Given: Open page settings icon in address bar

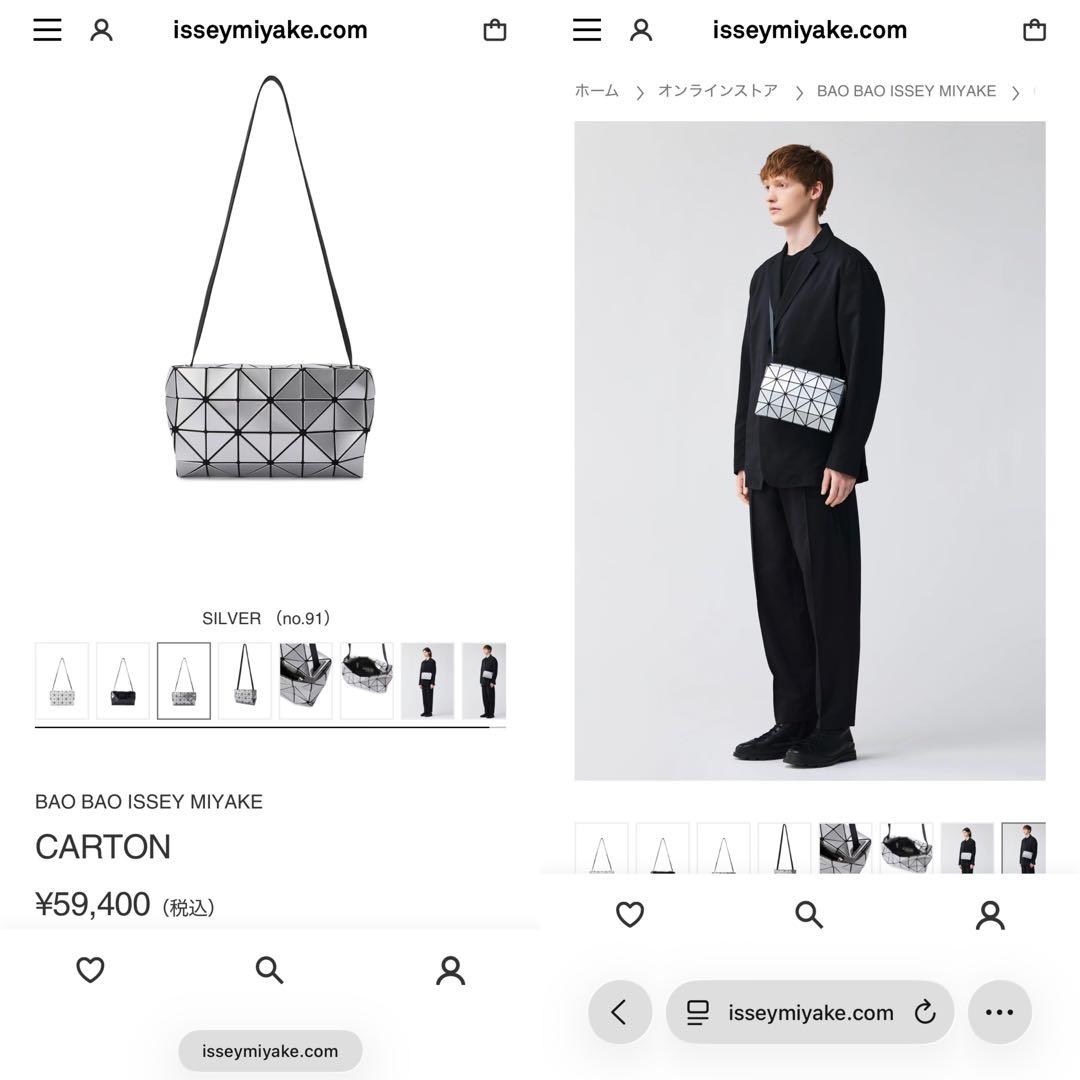Looking at the screenshot, I should [x=697, y=1012].
